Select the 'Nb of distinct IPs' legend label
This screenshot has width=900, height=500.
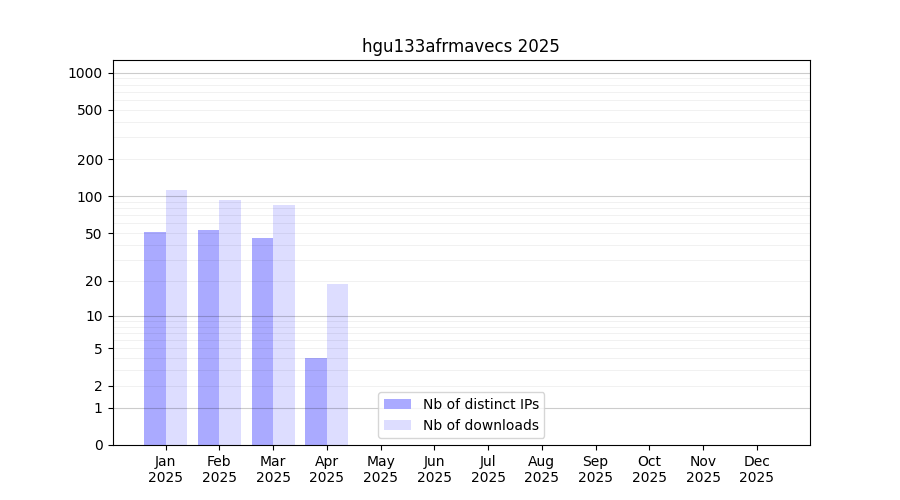coord(480,404)
